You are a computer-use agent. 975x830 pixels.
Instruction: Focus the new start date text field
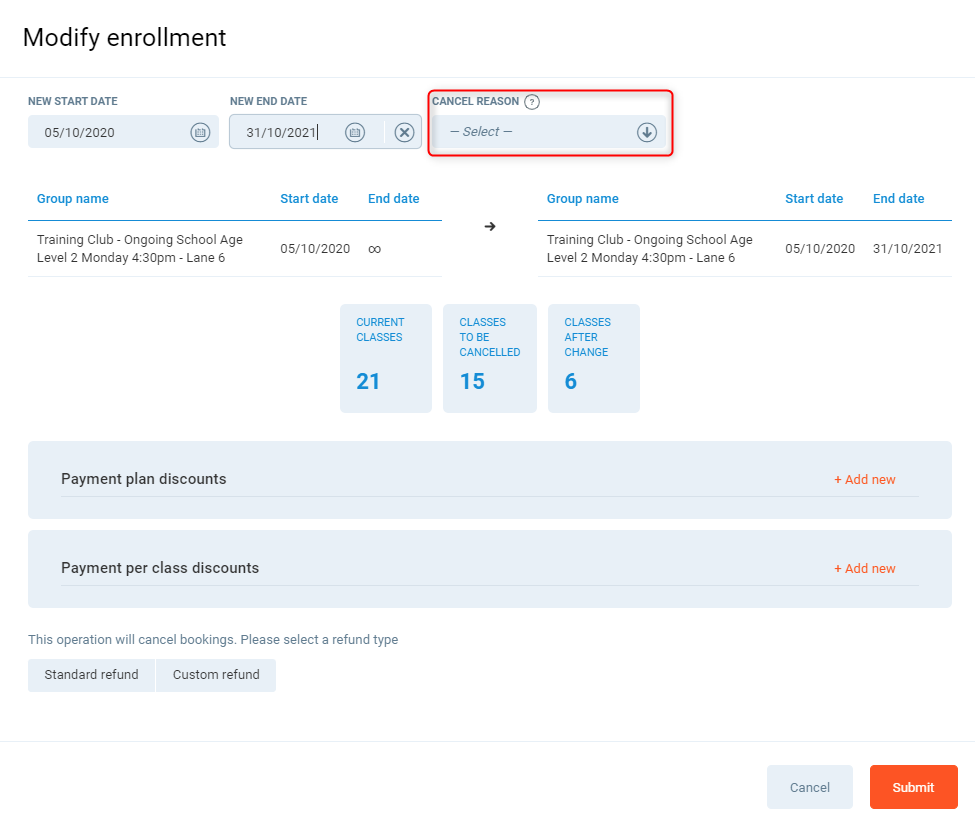pos(105,132)
